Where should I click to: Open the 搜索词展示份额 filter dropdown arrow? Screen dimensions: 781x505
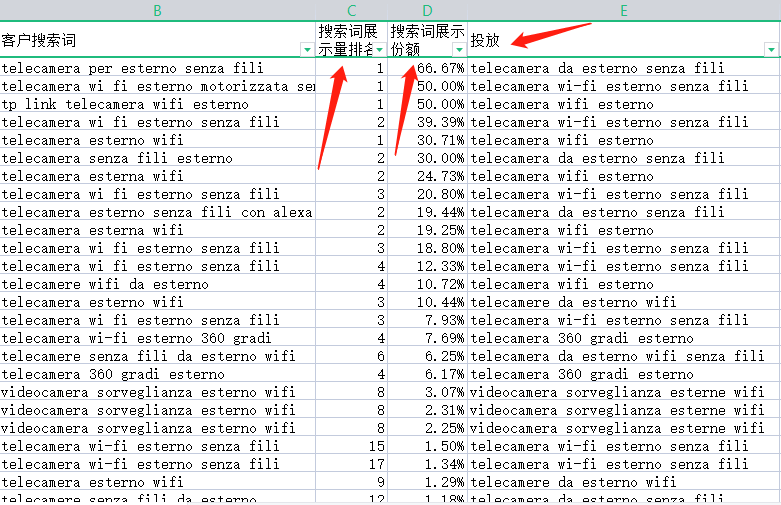tap(459, 49)
